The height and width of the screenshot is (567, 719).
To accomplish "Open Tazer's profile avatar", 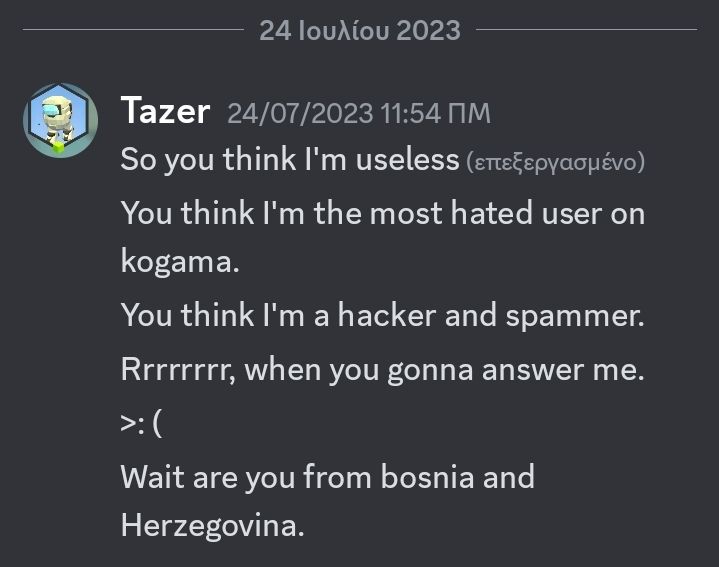I will [x=61, y=121].
